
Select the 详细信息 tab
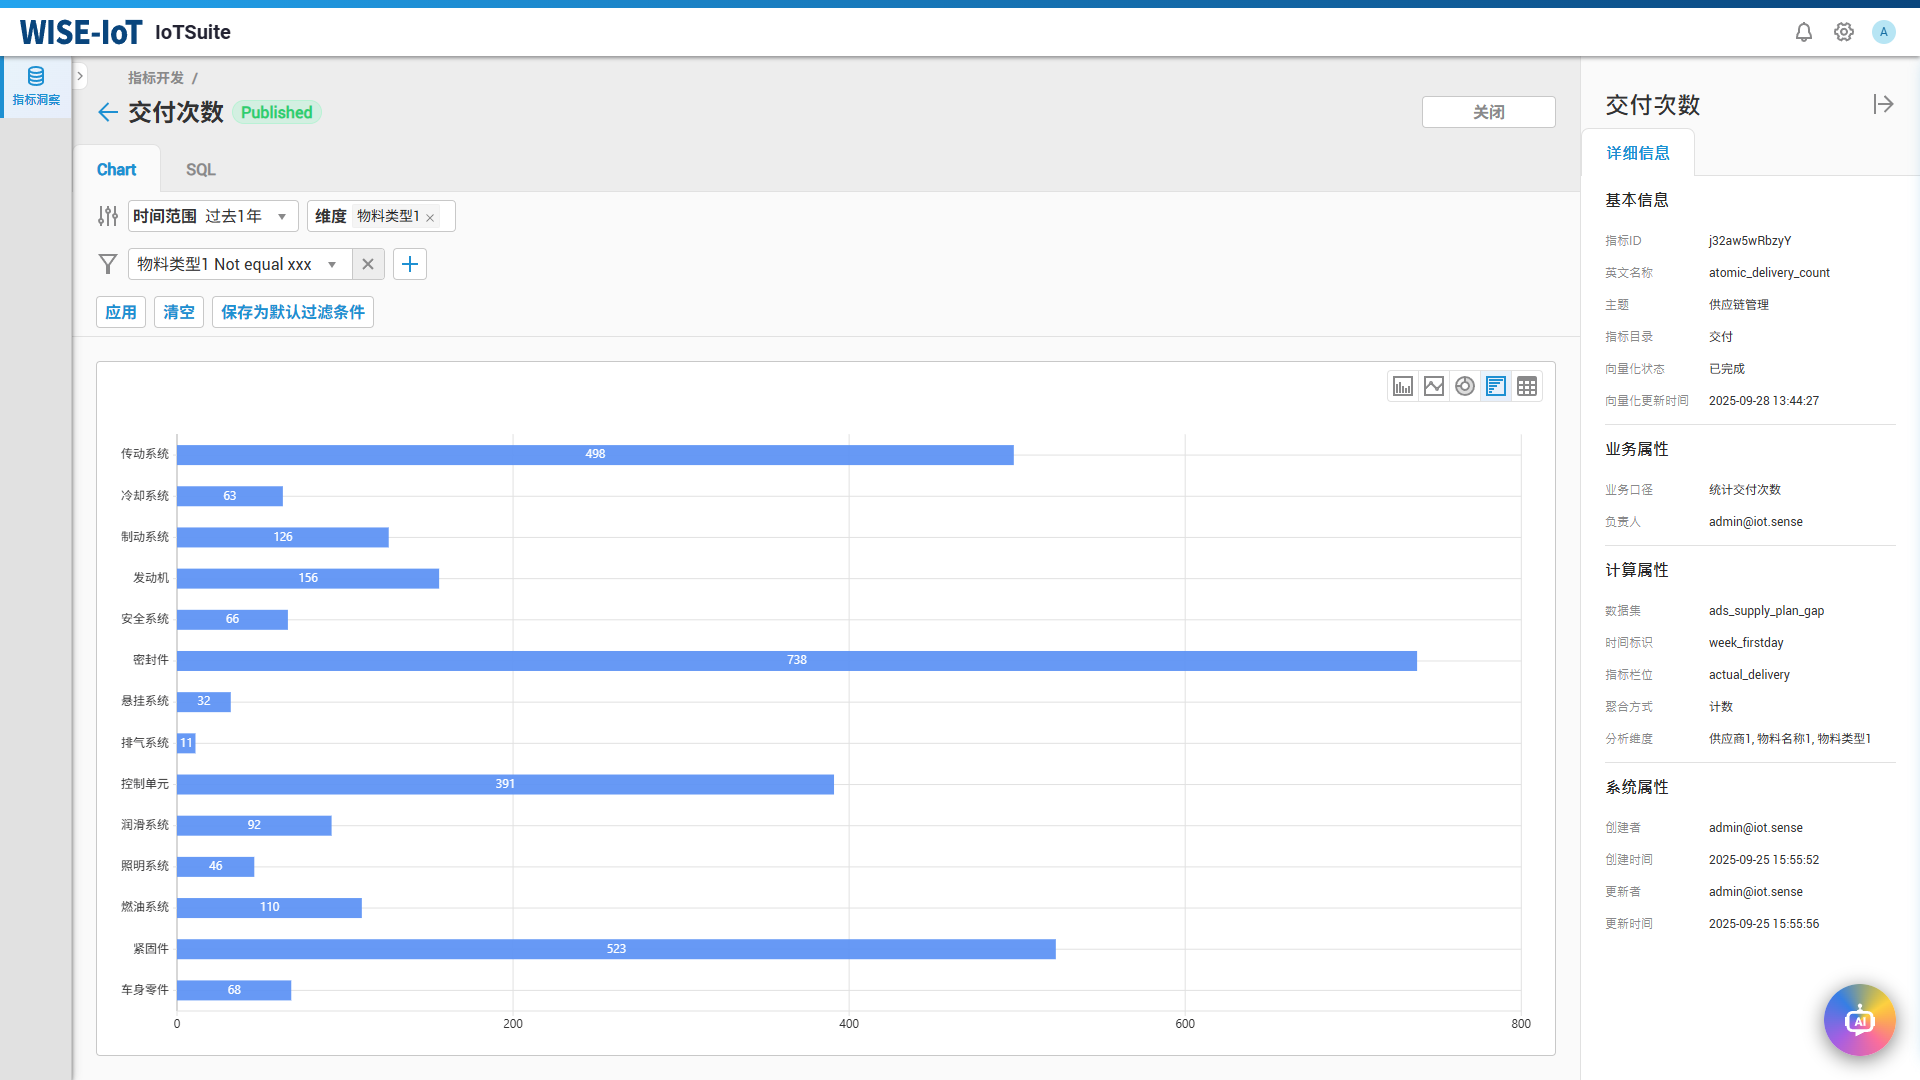1638,153
